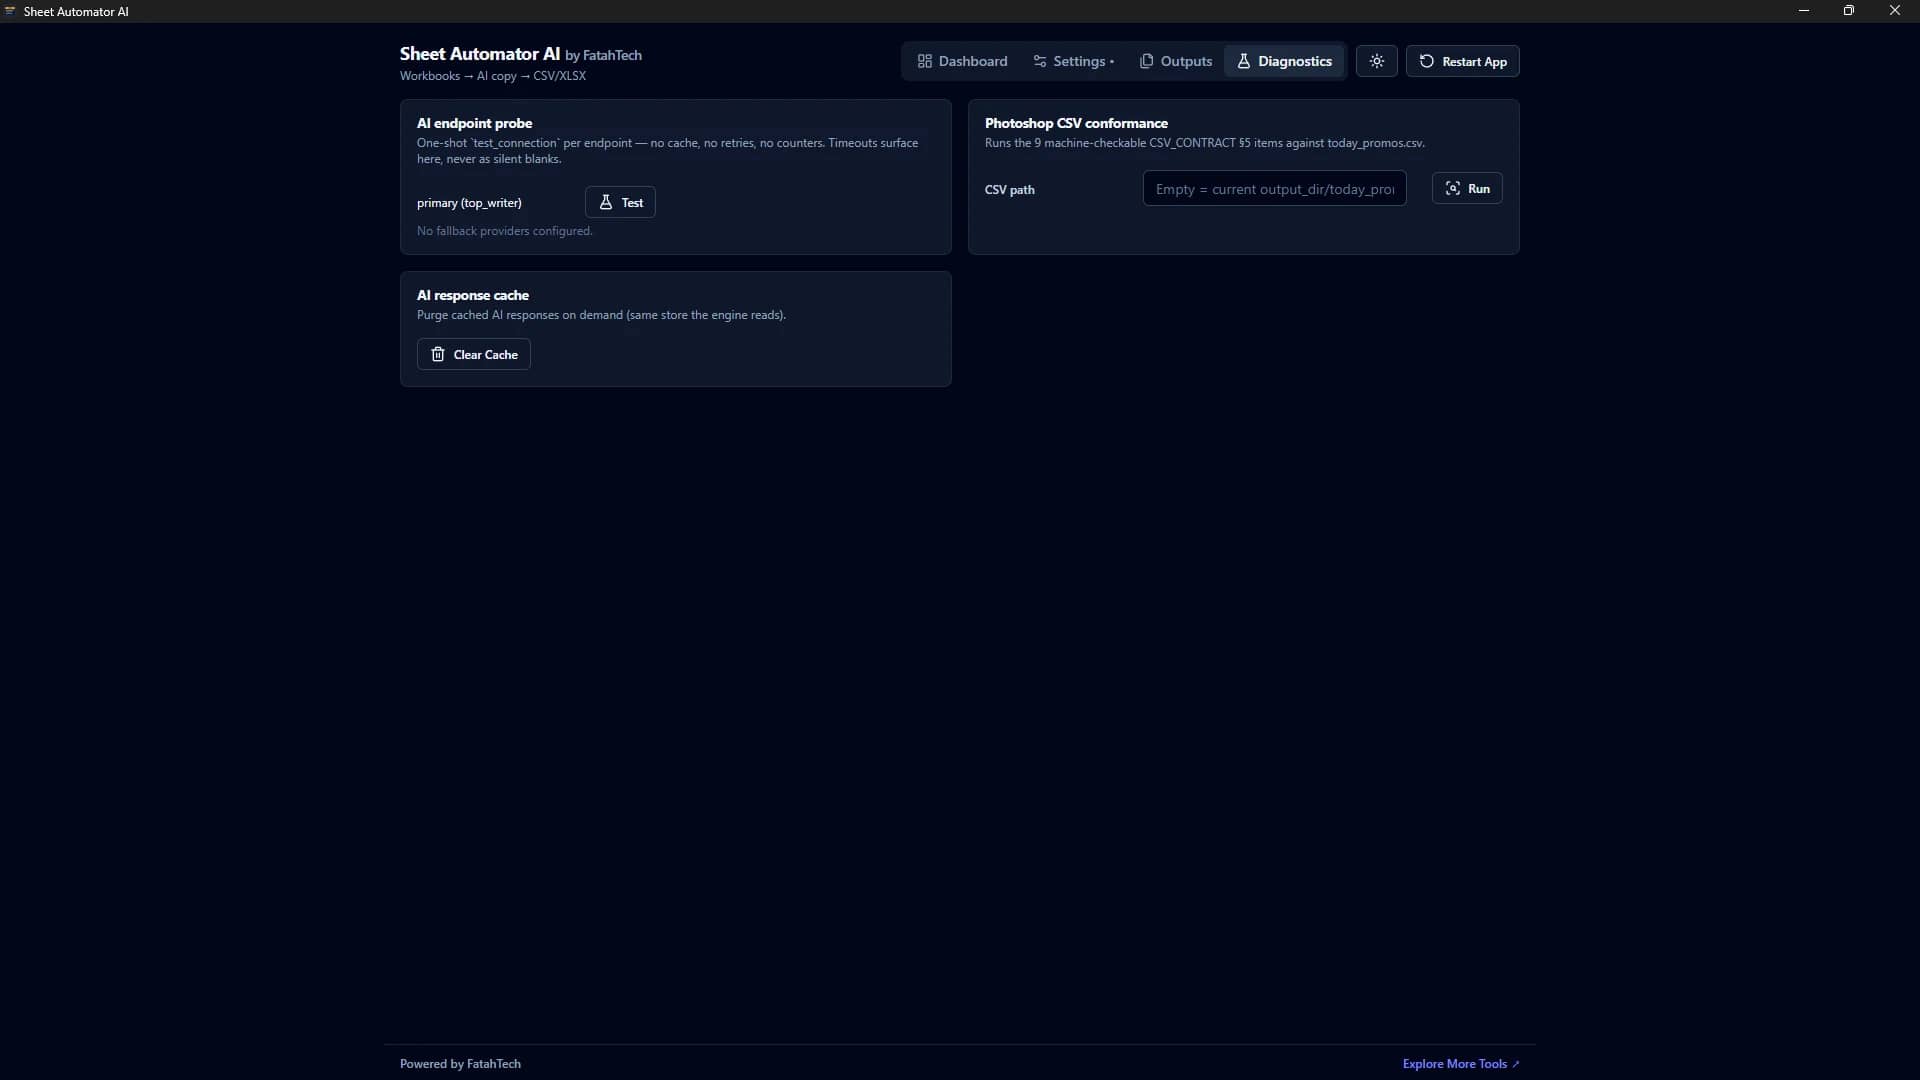Switch to the Outputs tab
Screen dimensions: 1920x1080
pyautogui.click(x=1176, y=61)
